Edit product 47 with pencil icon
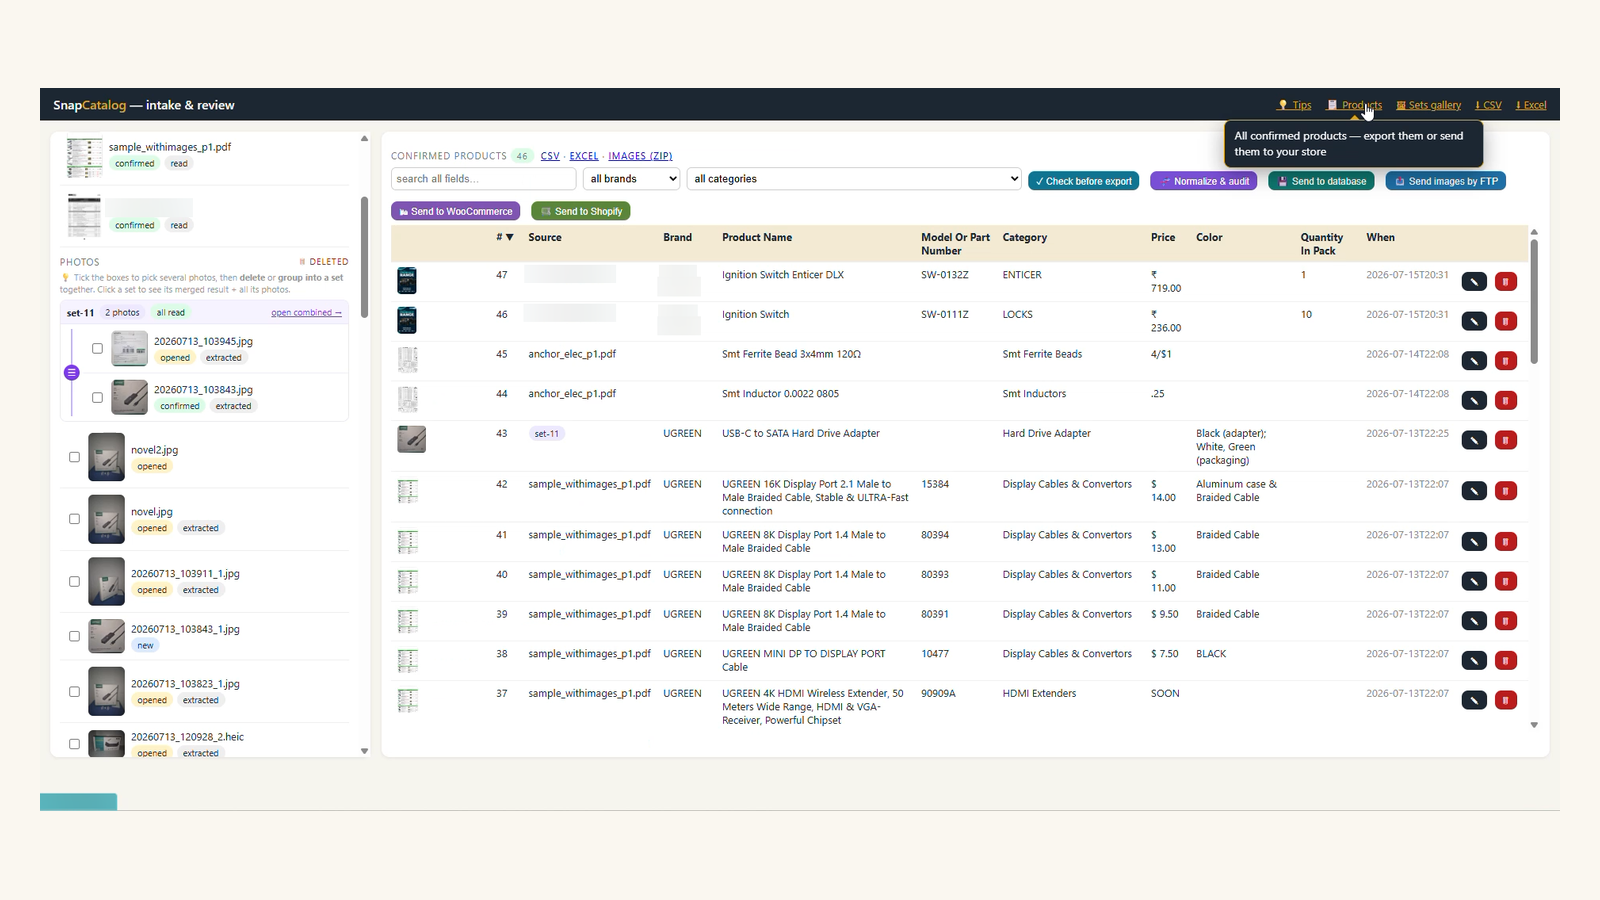This screenshot has width=1600, height=900. tap(1474, 282)
